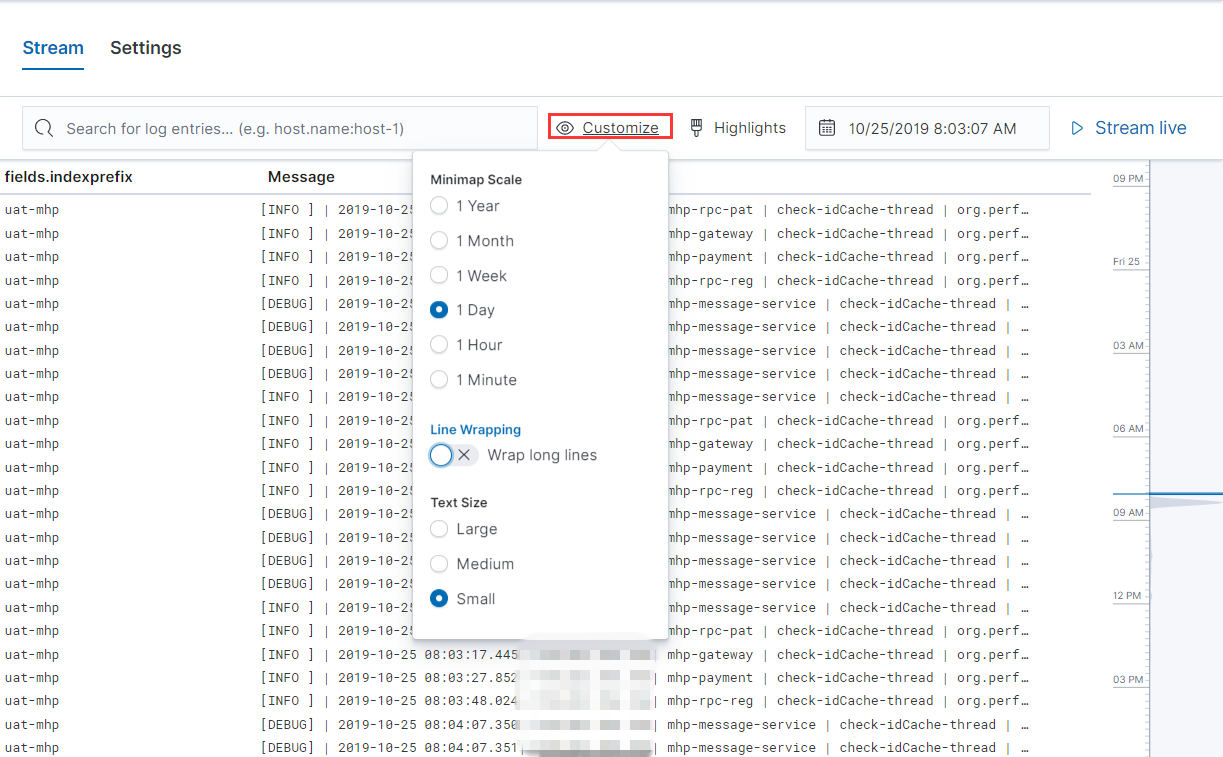This screenshot has height=757, width=1223.
Task: Select the 1 Month minimap scale
Action: pos(439,241)
